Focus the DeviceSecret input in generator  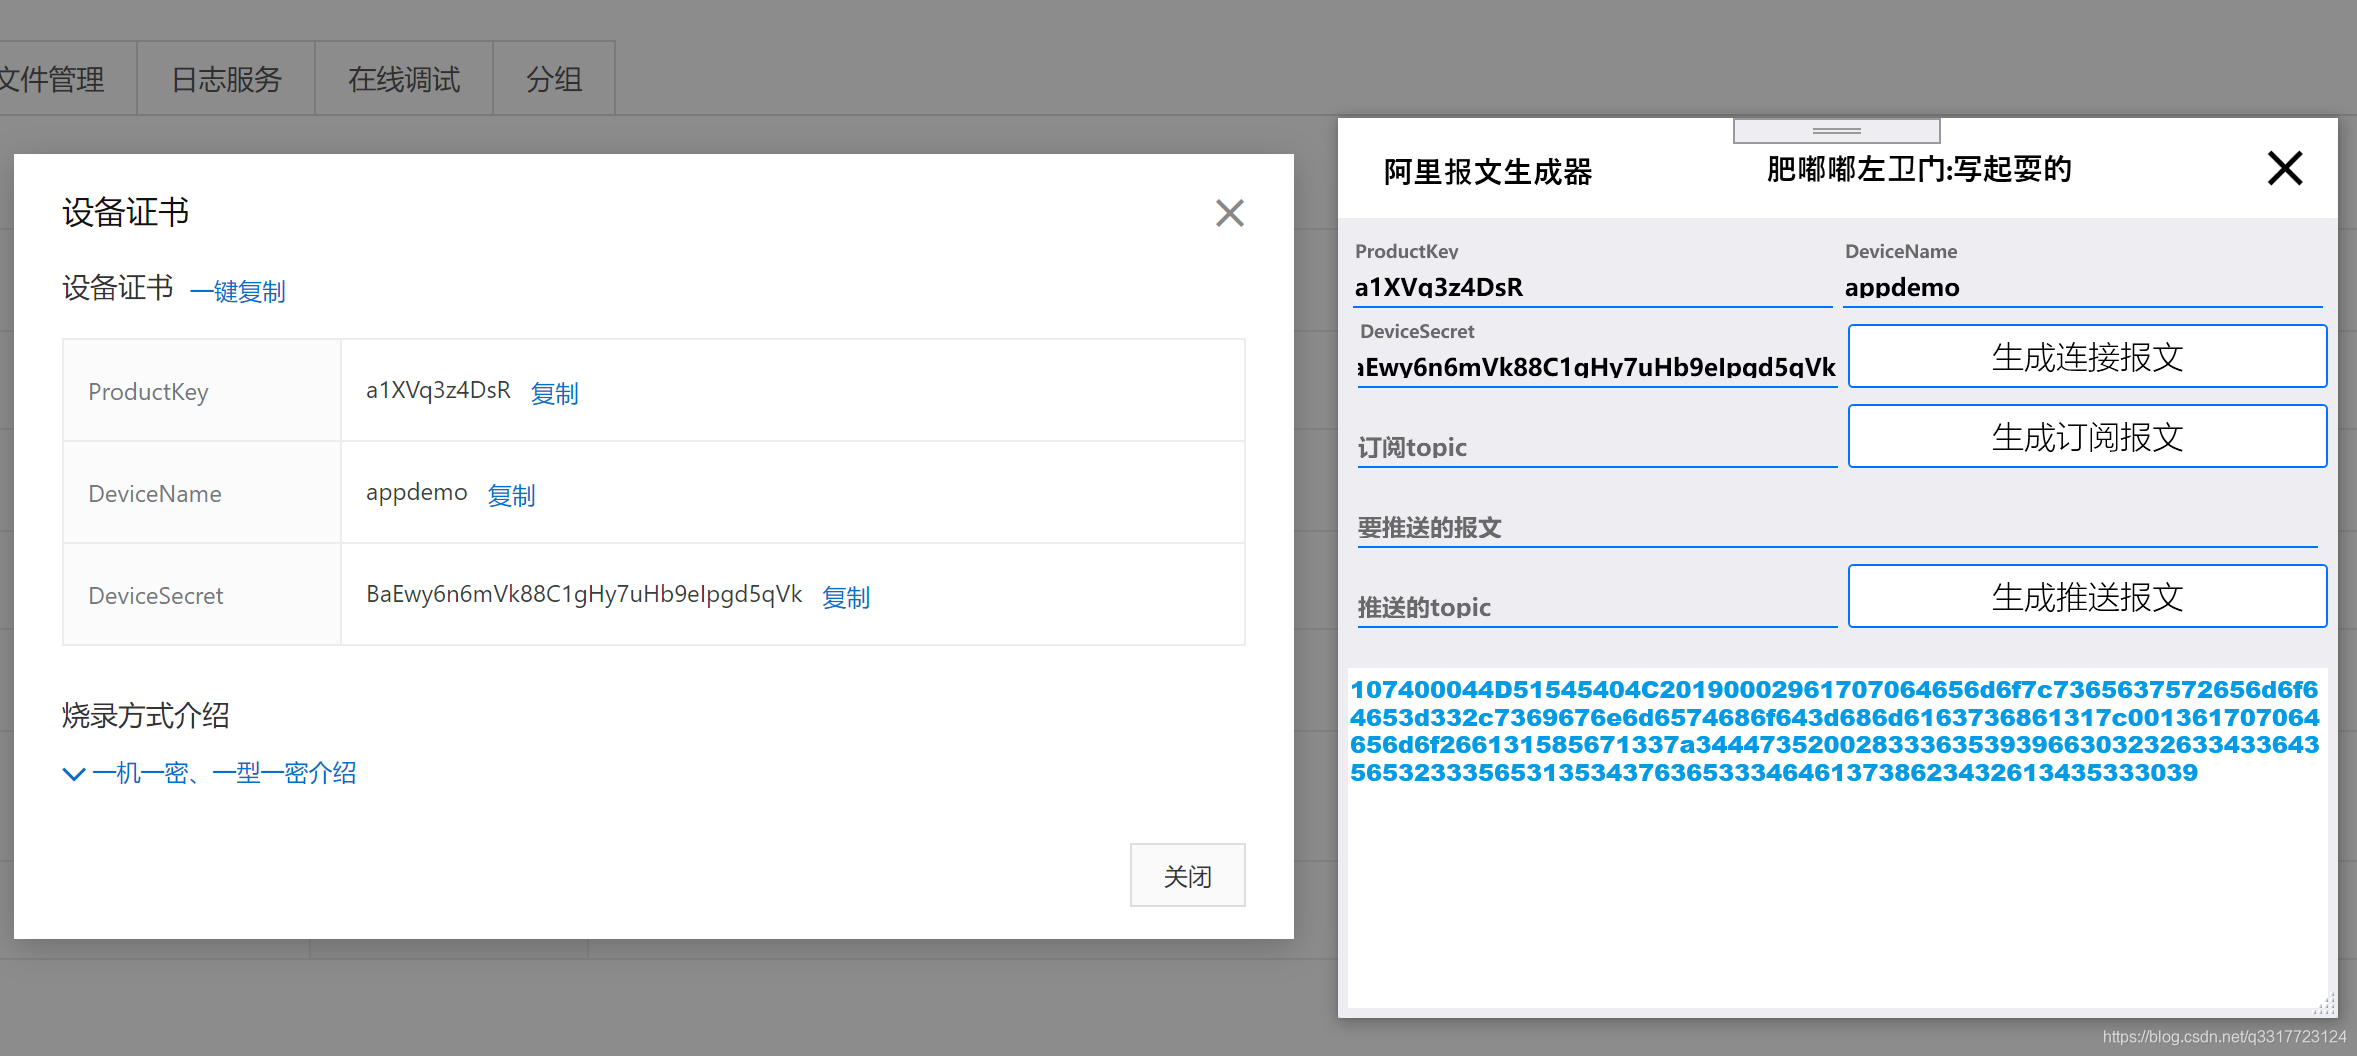[x=1597, y=367]
